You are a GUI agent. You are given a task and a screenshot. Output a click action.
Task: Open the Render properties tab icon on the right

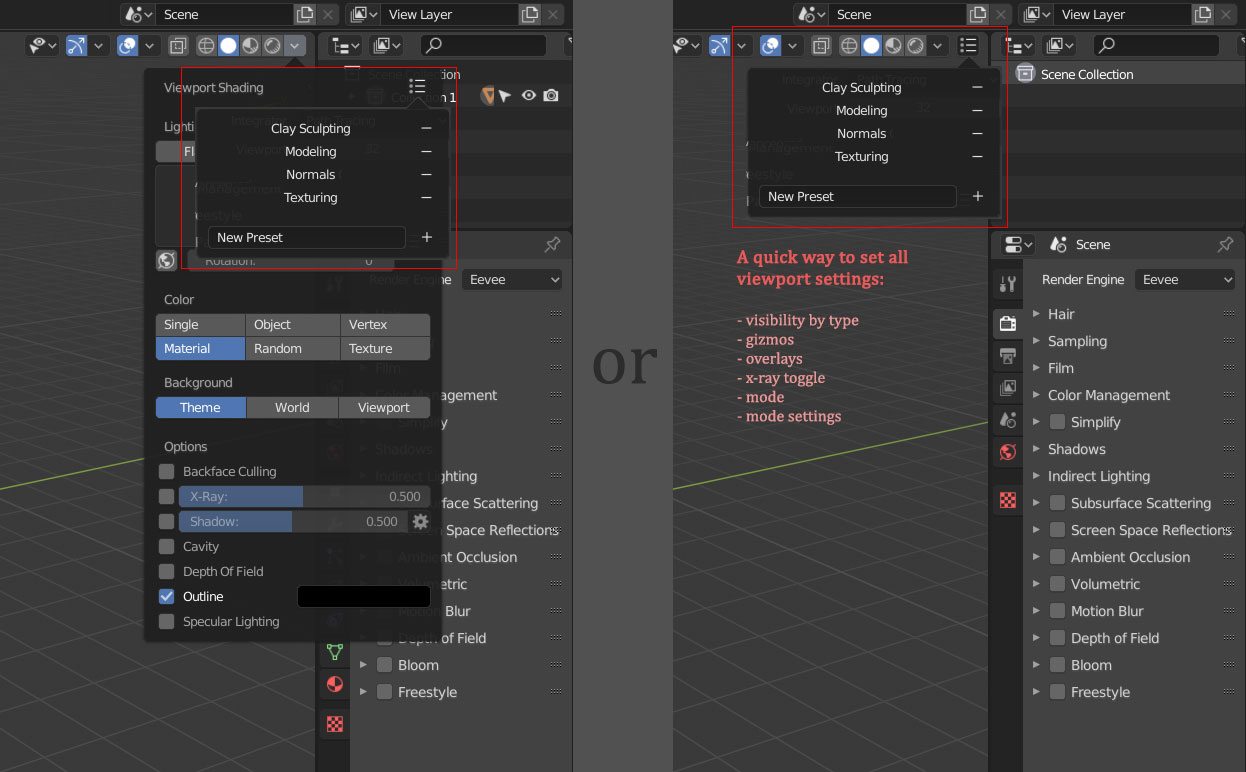point(1008,322)
